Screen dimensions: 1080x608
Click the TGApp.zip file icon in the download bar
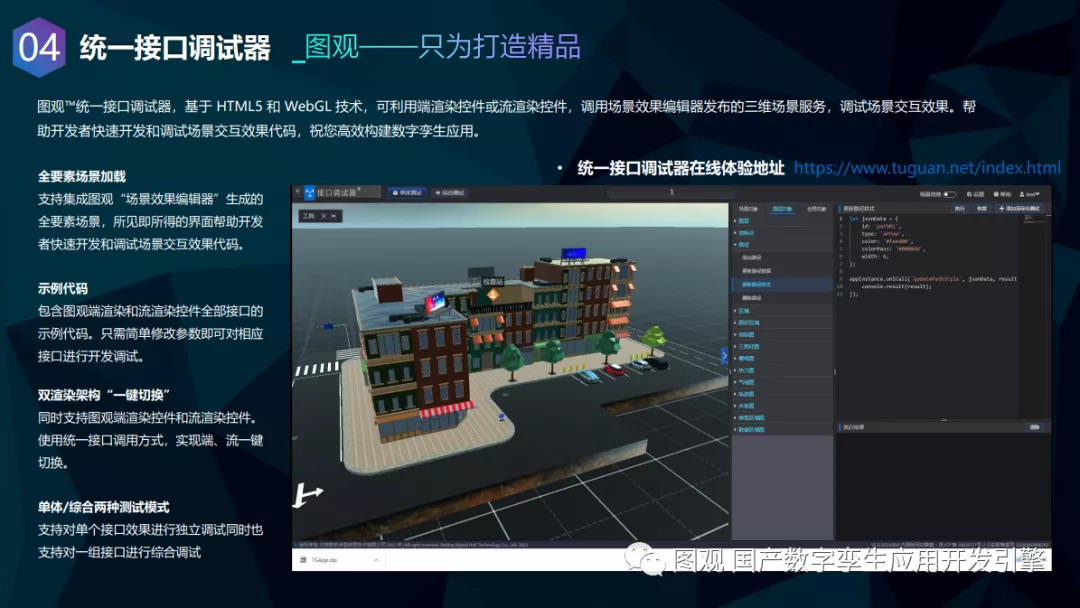[303, 560]
